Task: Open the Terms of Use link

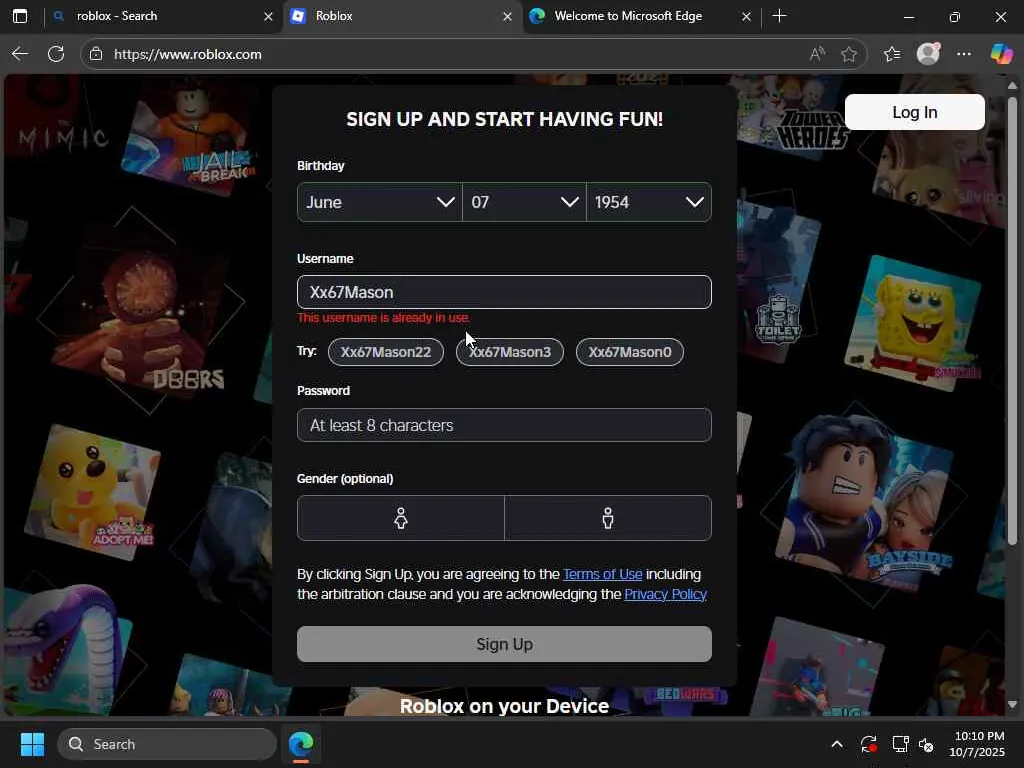Action: point(602,574)
